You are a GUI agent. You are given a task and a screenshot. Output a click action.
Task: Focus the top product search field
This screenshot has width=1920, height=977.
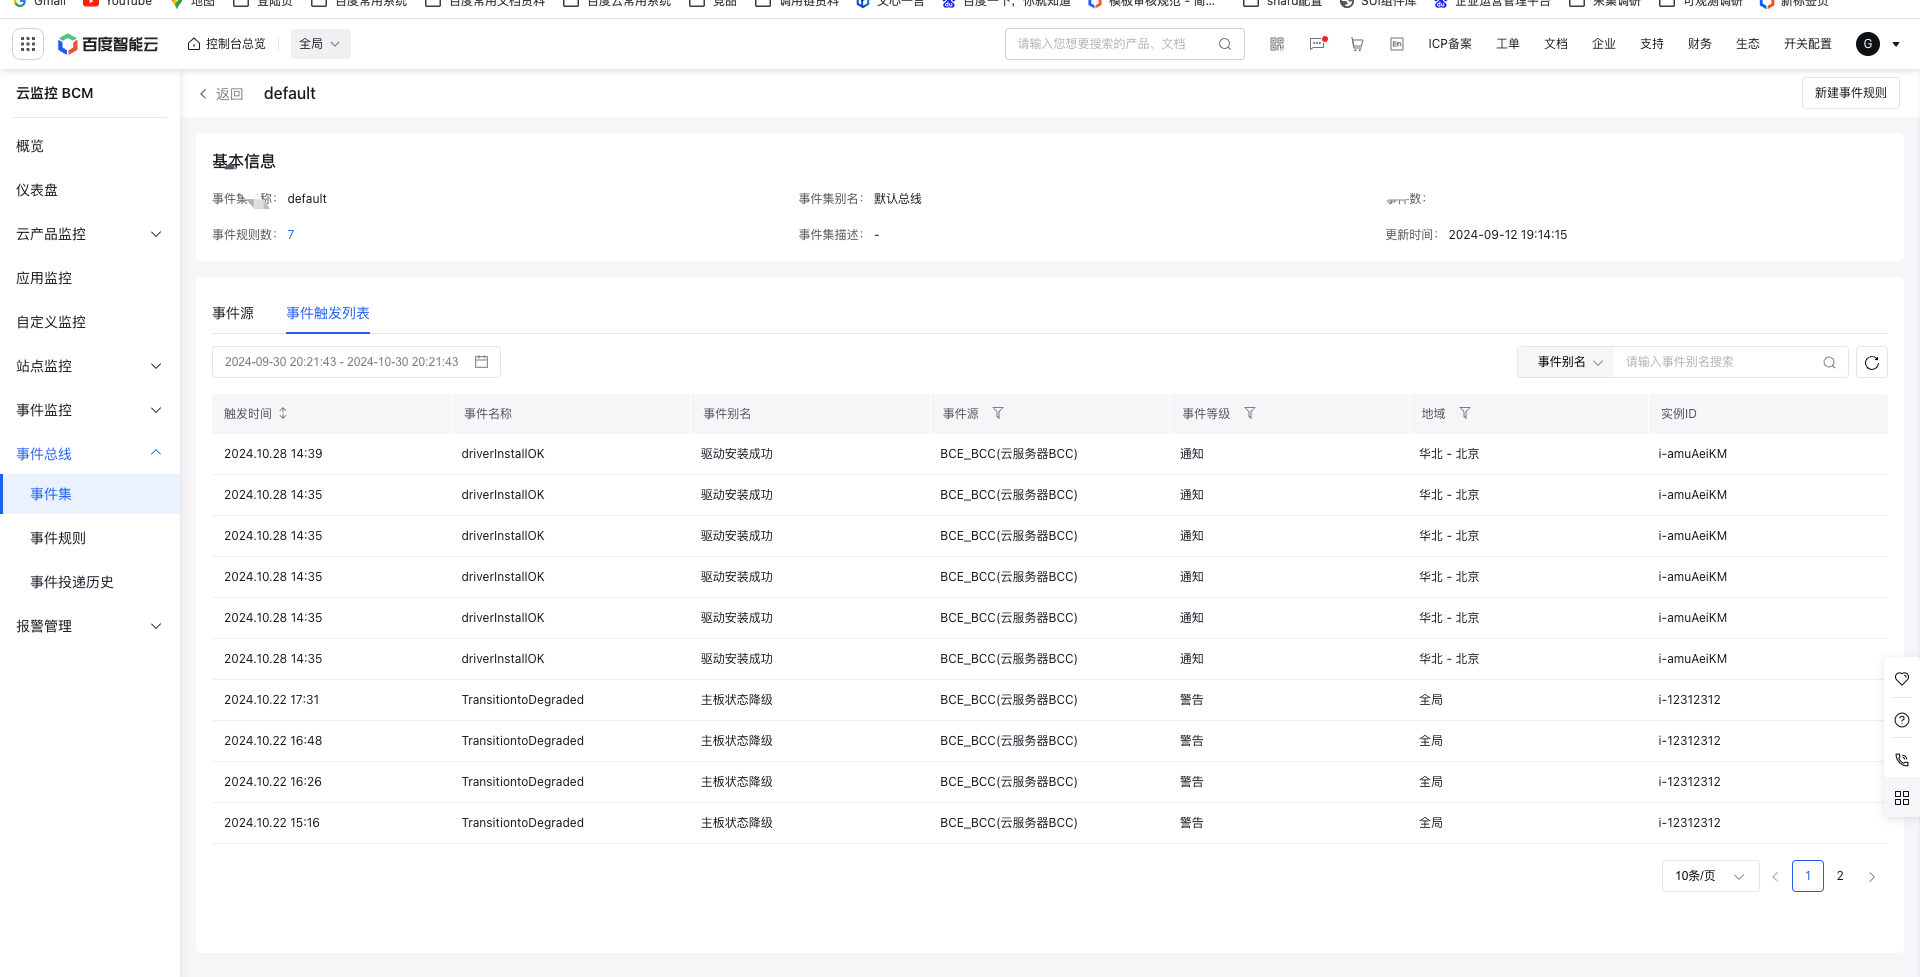pyautogui.click(x=1125, y=44)
